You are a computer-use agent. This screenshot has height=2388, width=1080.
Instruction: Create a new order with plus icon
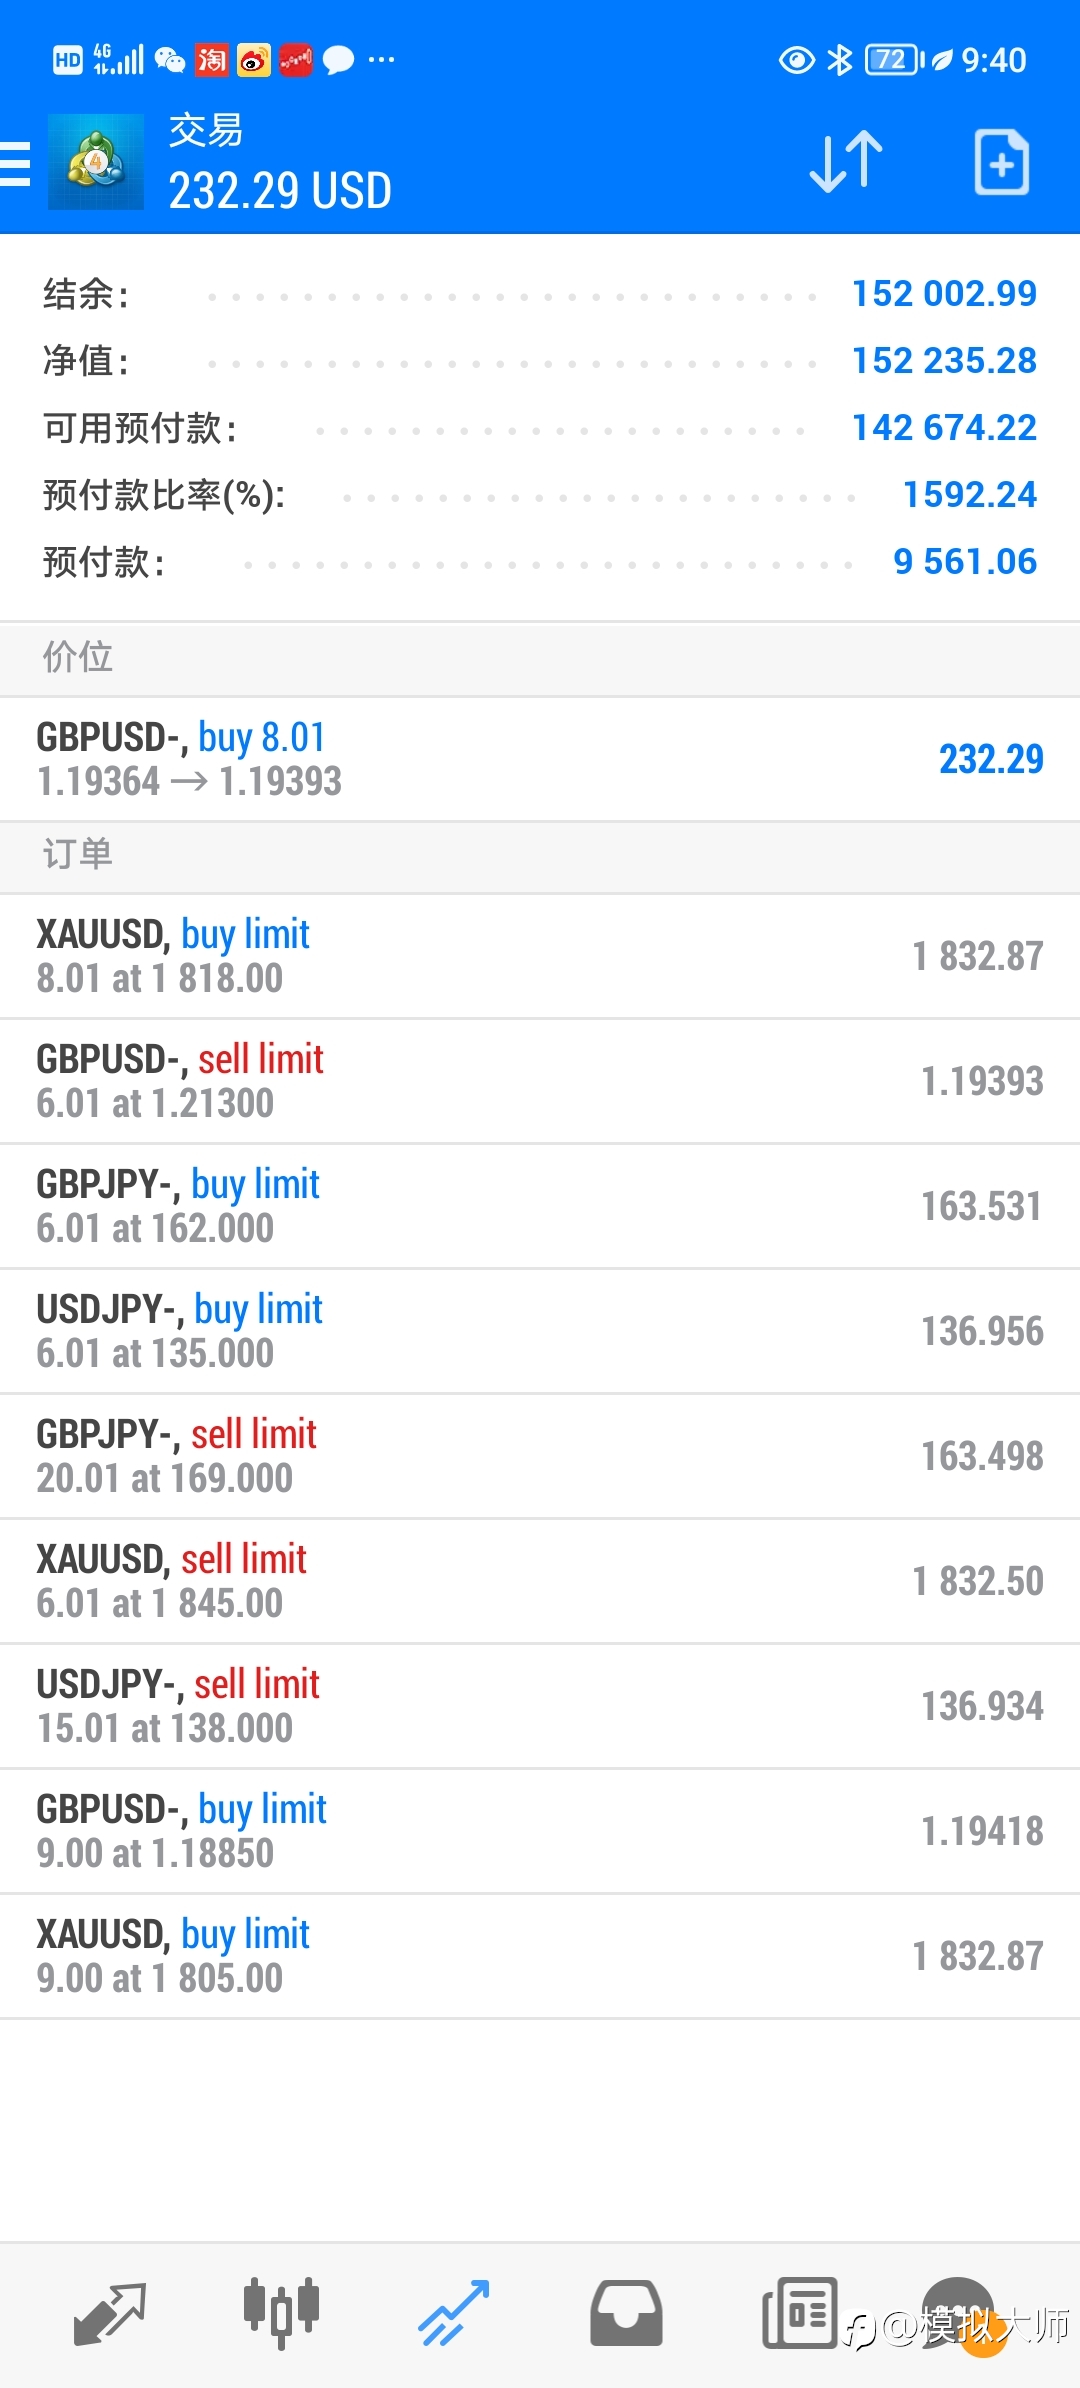(x=1001, y=162)
